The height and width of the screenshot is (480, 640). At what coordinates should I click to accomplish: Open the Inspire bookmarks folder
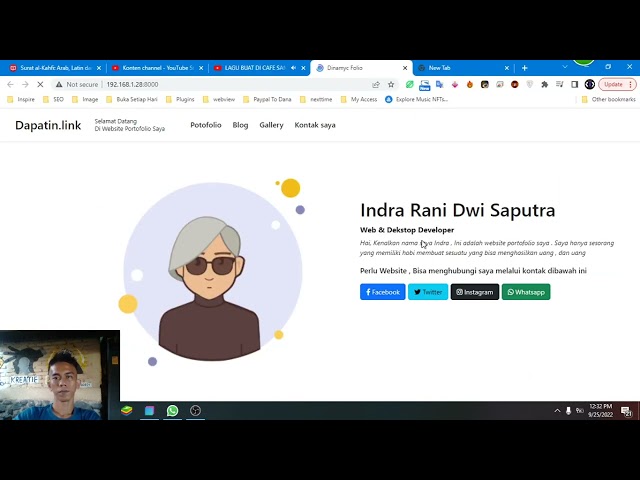click(21, 99)
